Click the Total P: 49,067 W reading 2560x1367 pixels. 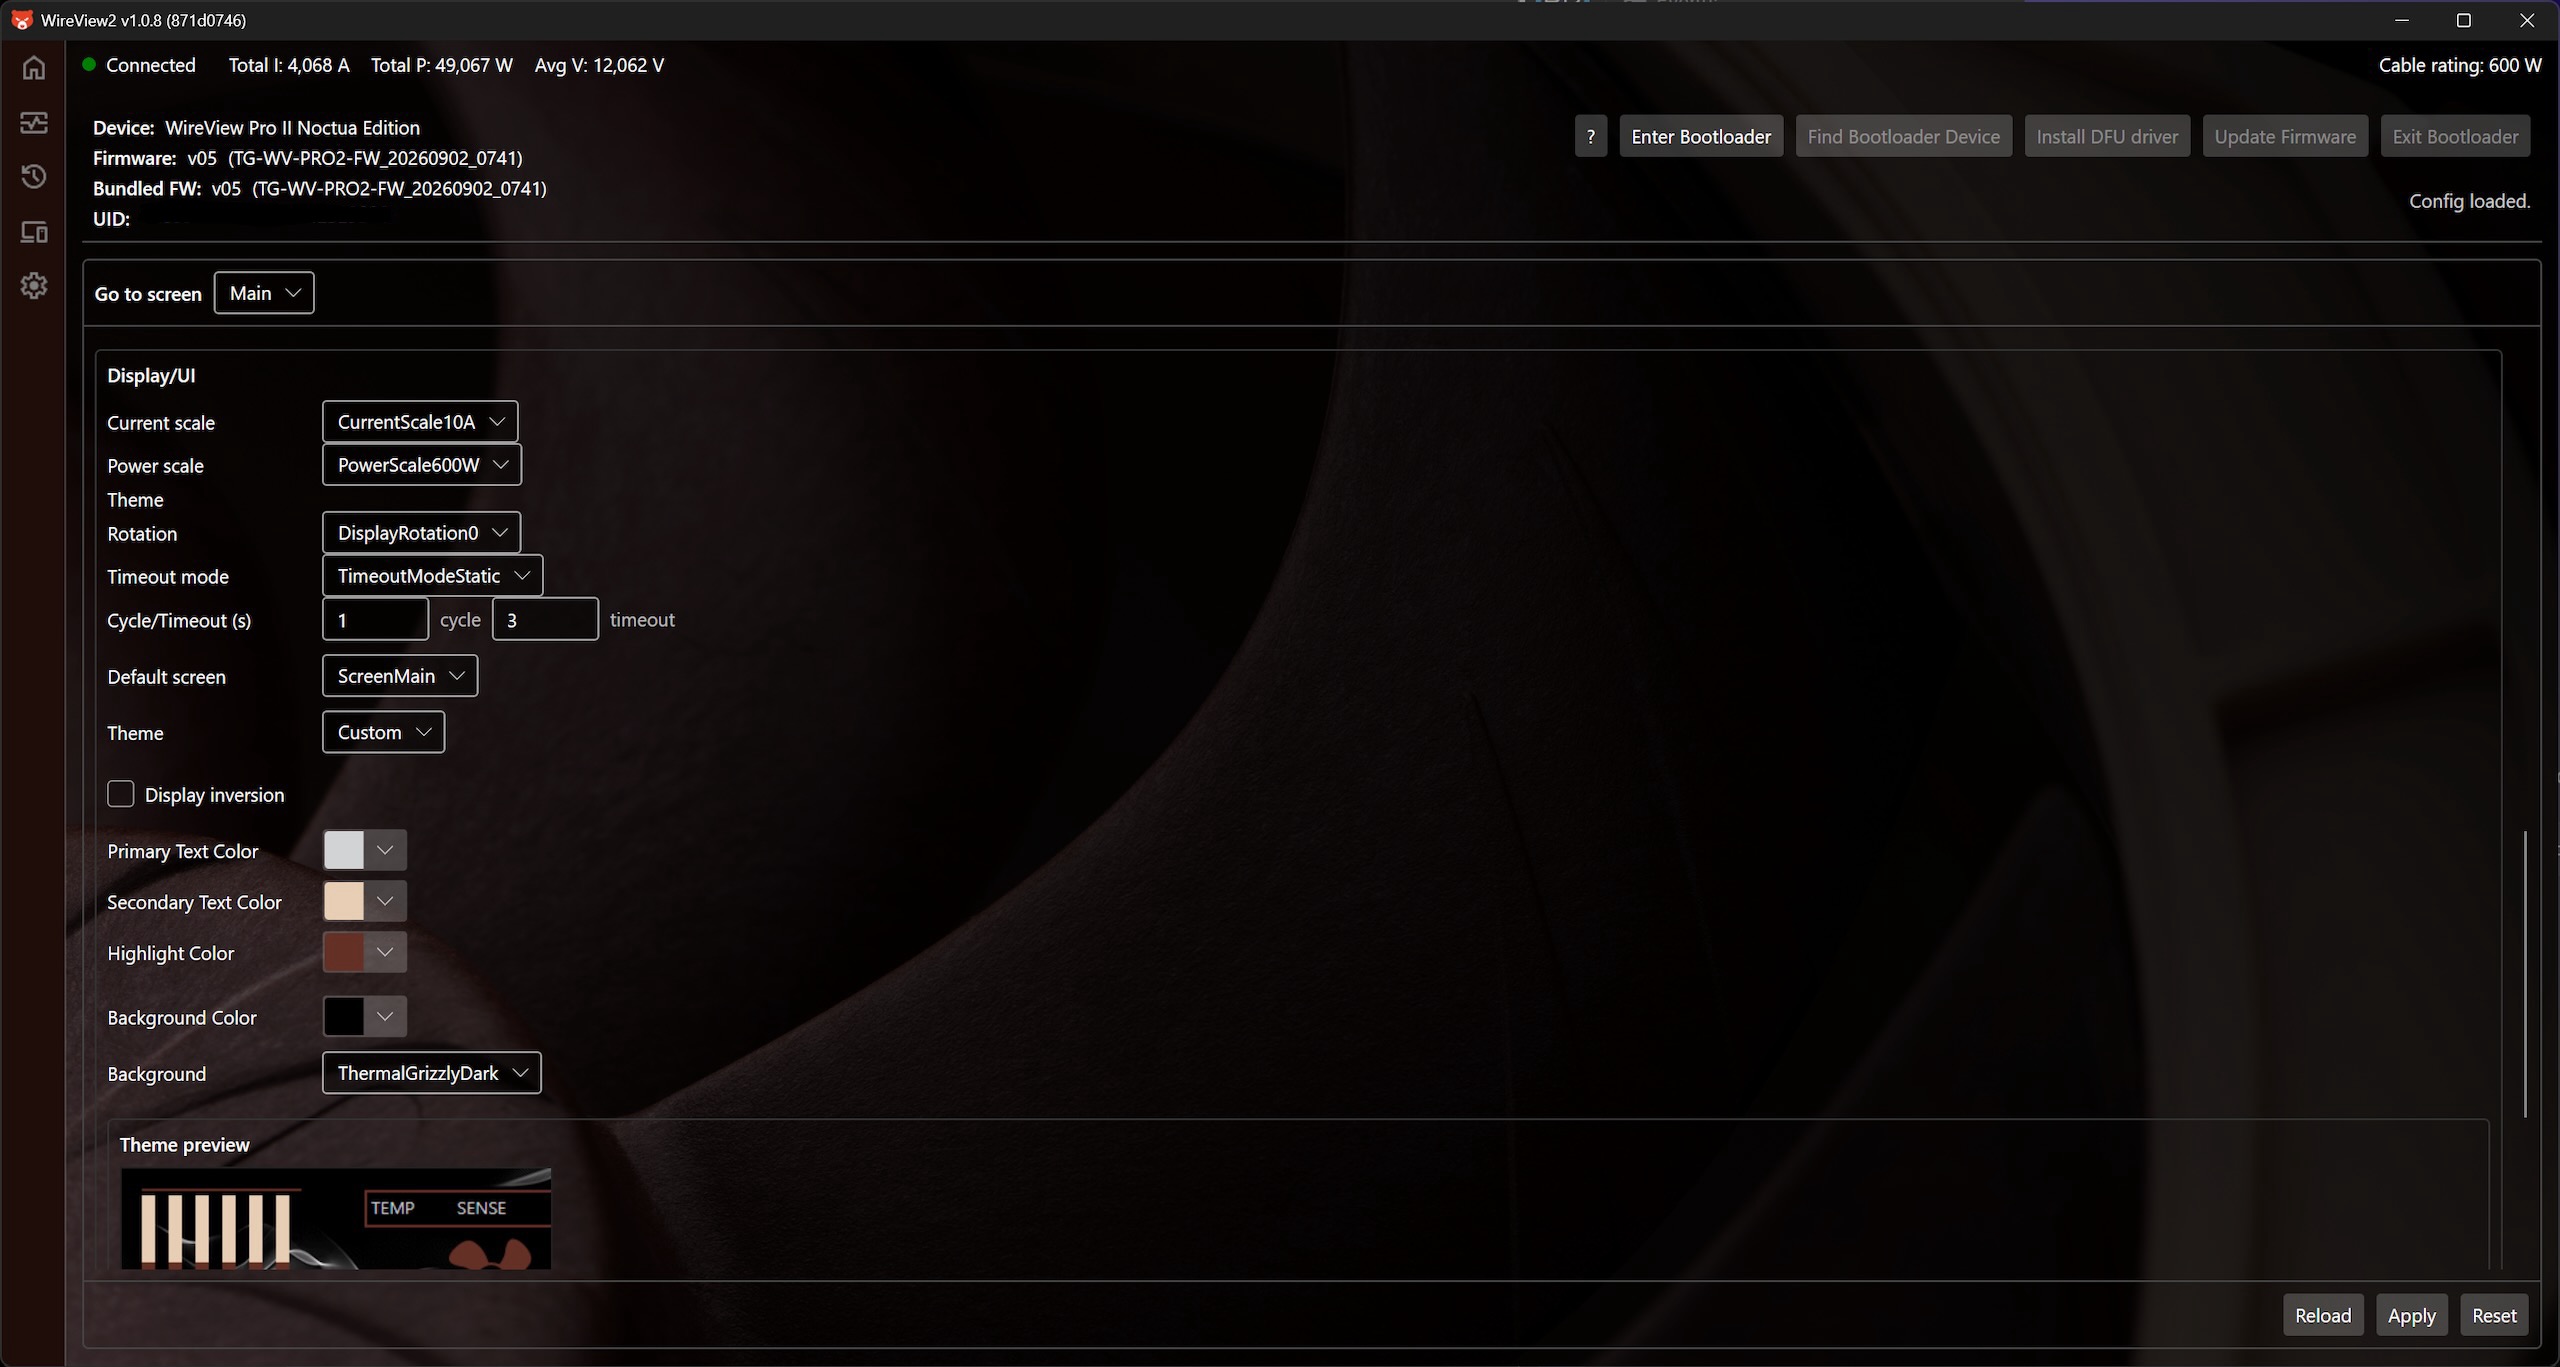coord(442,65)
